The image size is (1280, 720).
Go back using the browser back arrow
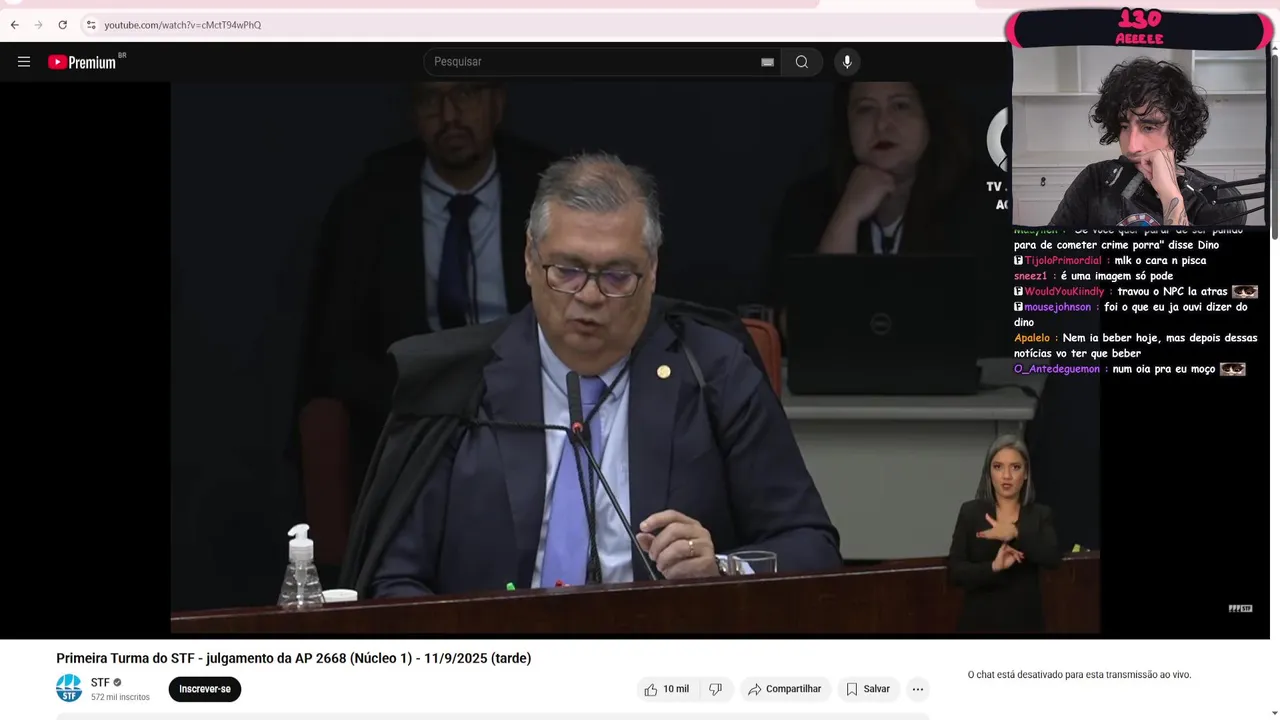[14, 25]
